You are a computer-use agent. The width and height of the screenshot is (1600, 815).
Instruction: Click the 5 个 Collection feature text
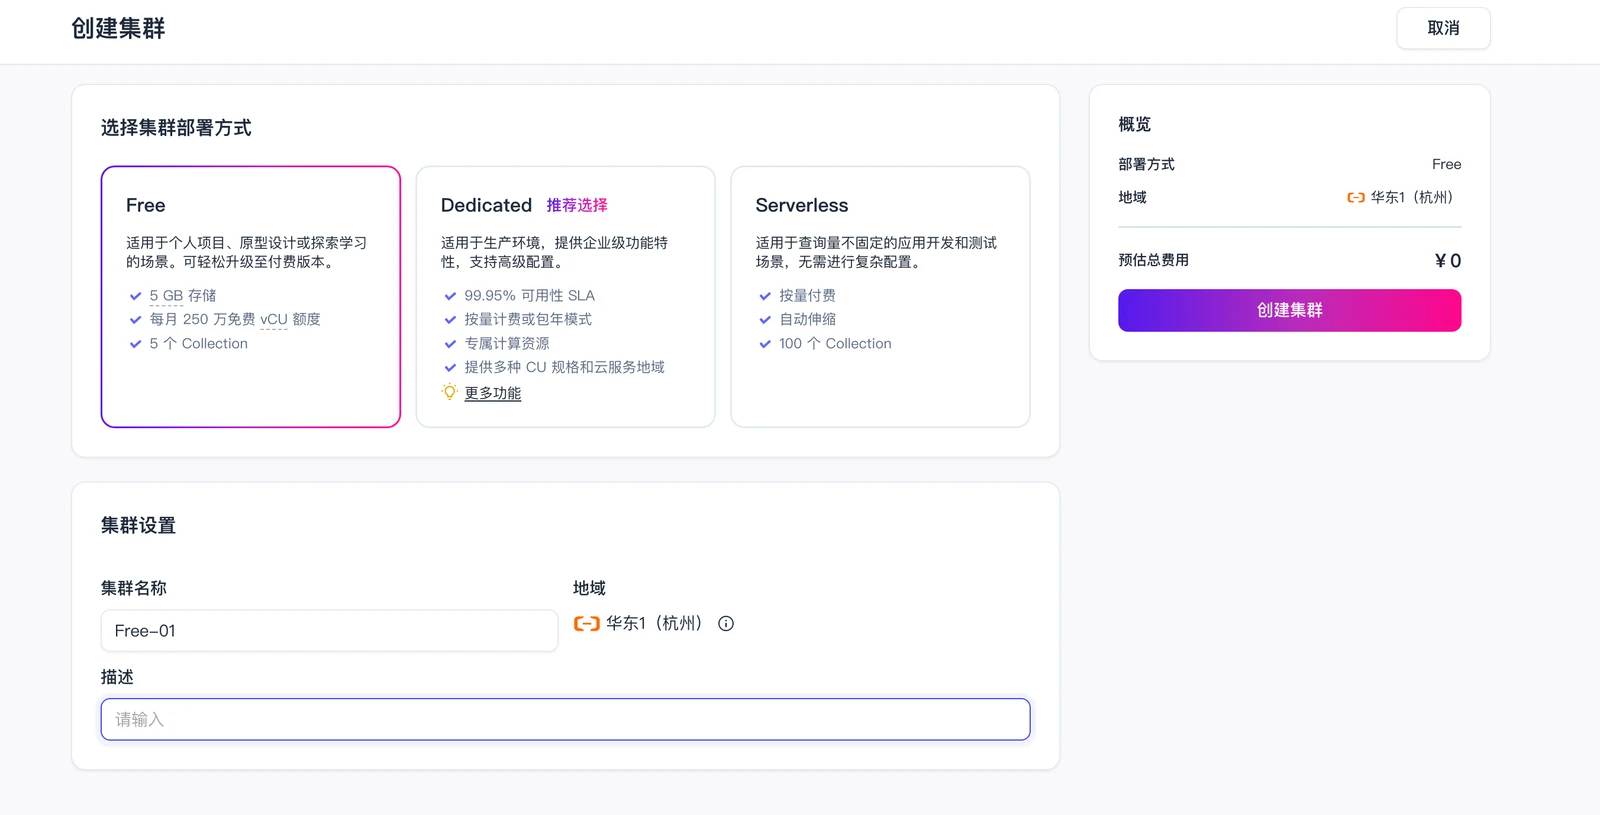199,344
